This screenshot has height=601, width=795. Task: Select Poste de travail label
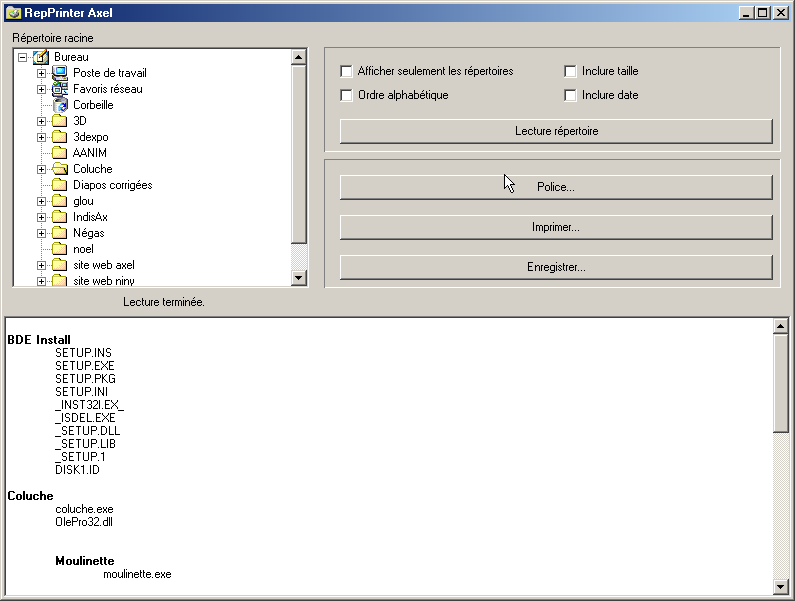point(110,73)
